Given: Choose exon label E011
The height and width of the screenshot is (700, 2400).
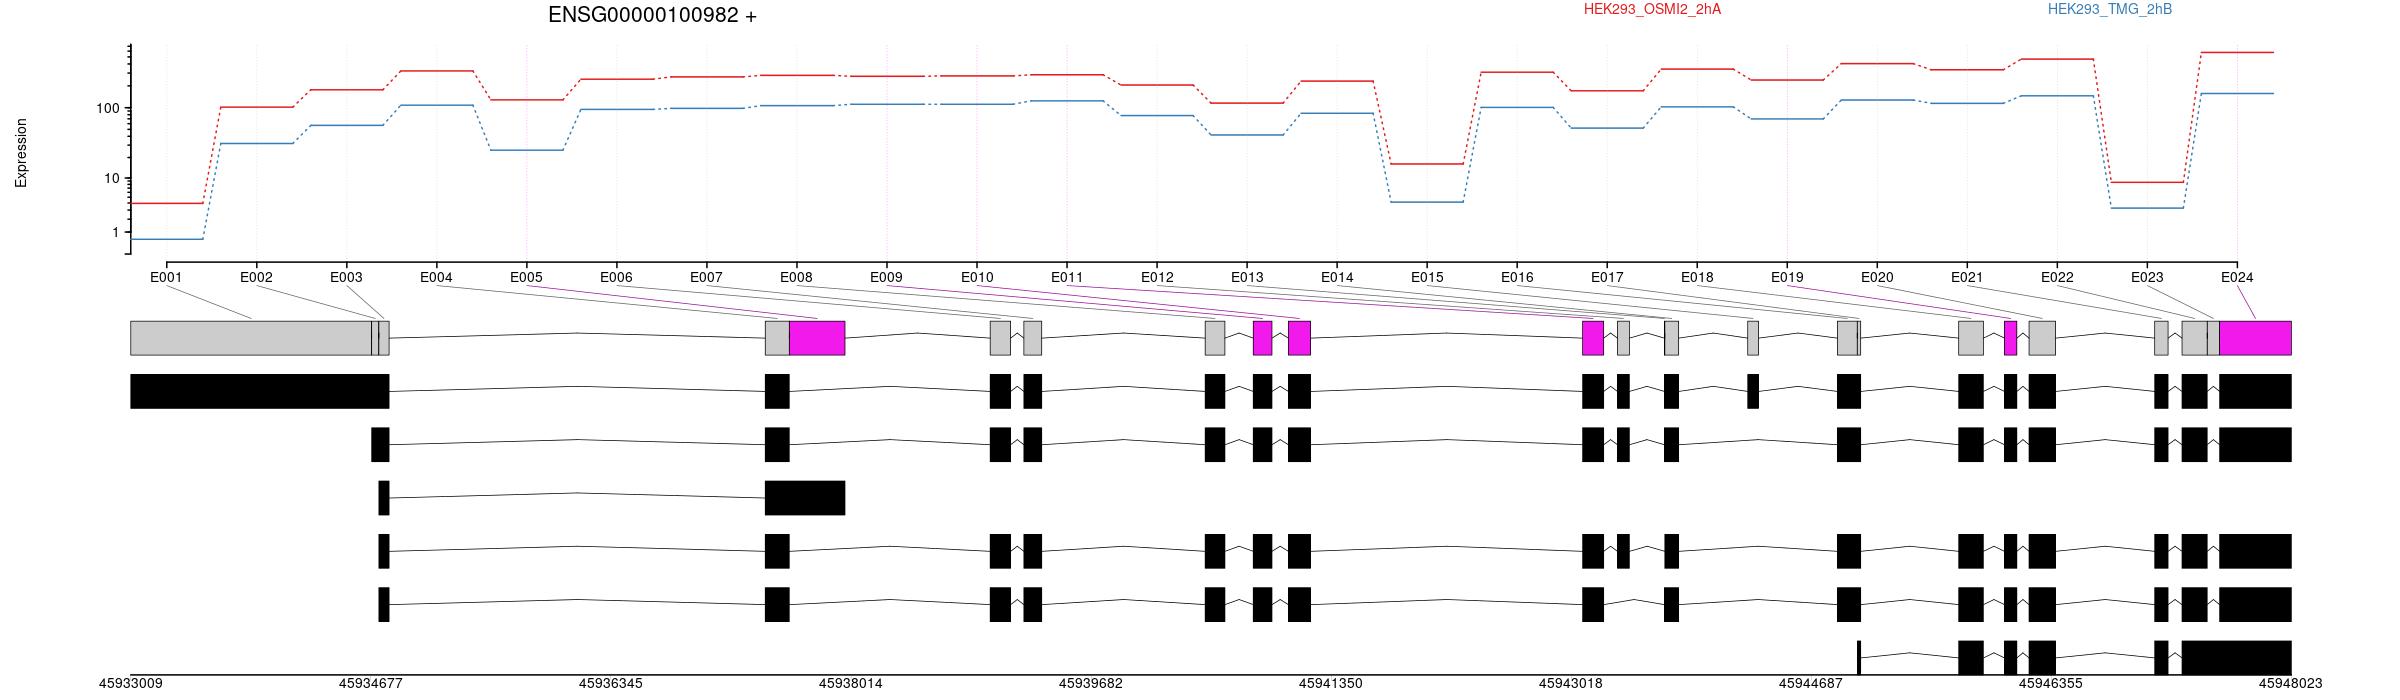Looking at the screenshot, I should click(x=1067, y=277).
